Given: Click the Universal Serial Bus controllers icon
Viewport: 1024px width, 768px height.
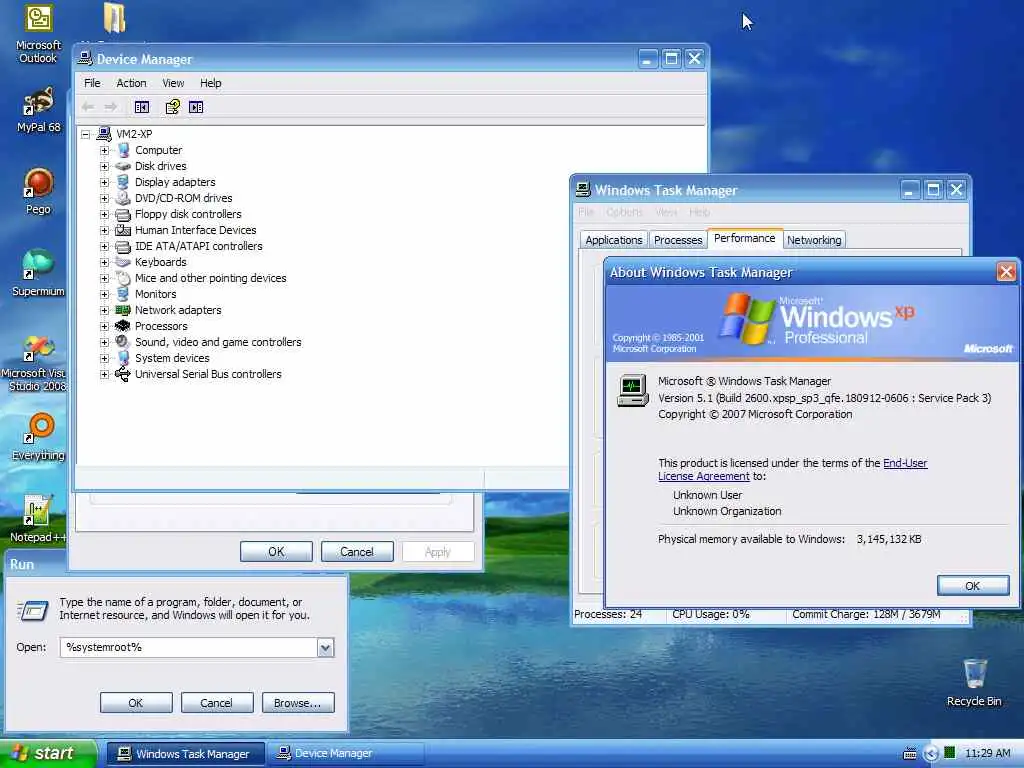Looking at the screenshot, I should (x=123, y=374).
